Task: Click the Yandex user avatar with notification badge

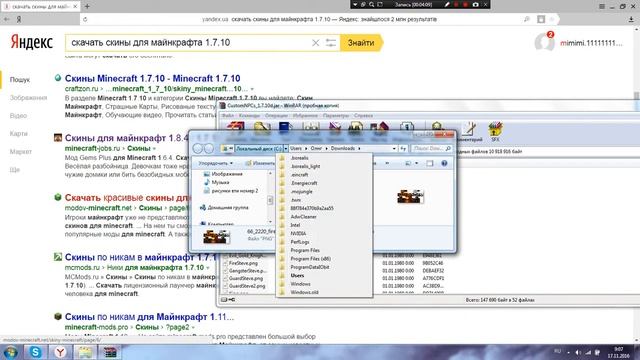Action: 544,42
